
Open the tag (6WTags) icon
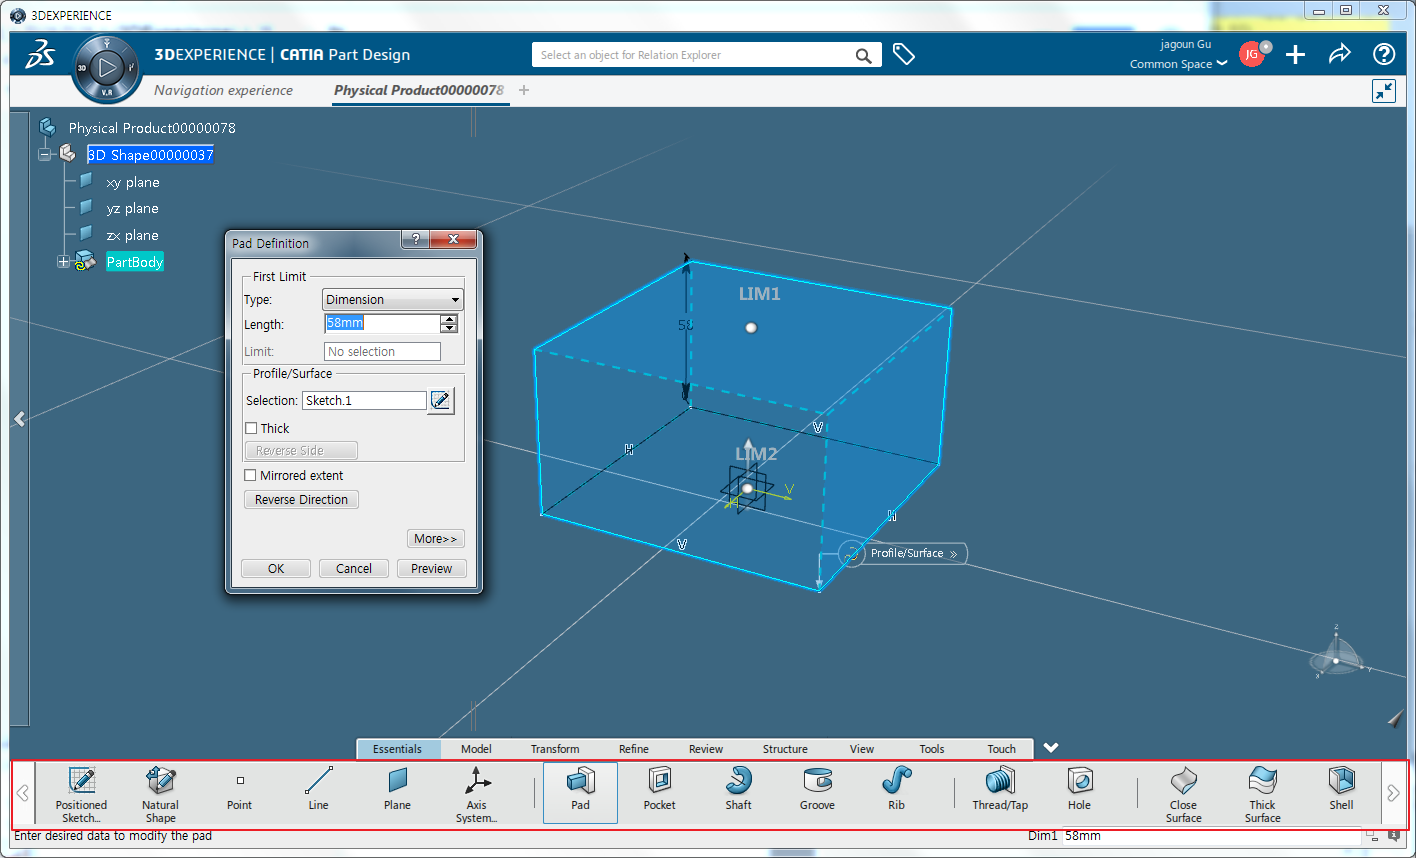[x=904, y=55]
